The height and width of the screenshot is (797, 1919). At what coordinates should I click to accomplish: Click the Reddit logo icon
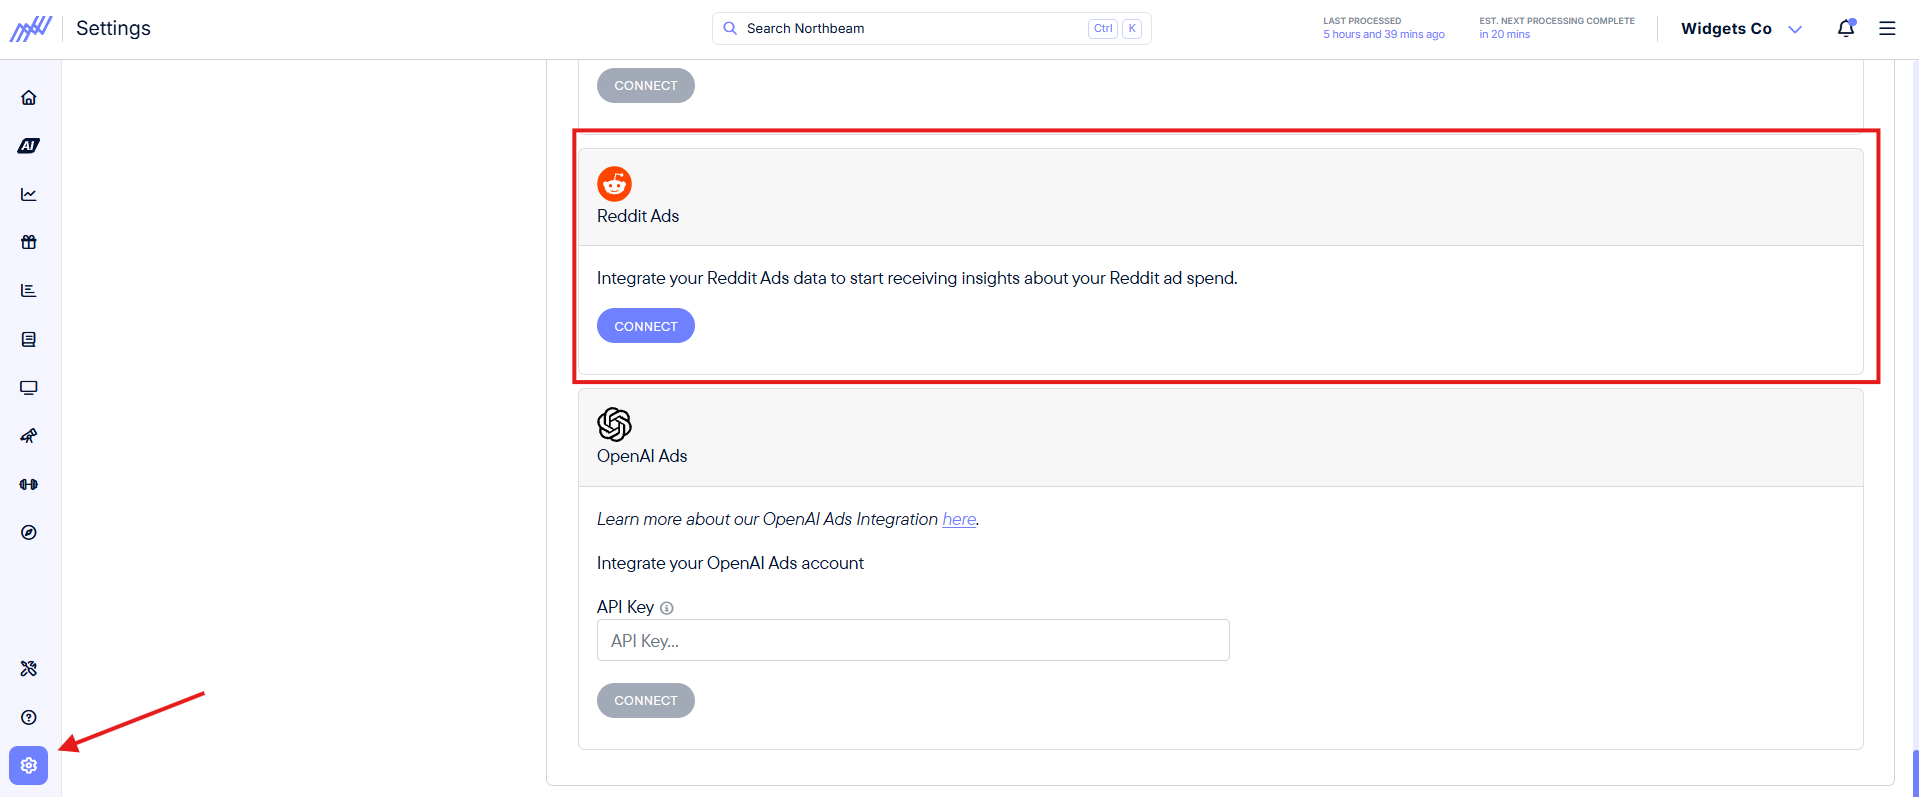(614, 184)
